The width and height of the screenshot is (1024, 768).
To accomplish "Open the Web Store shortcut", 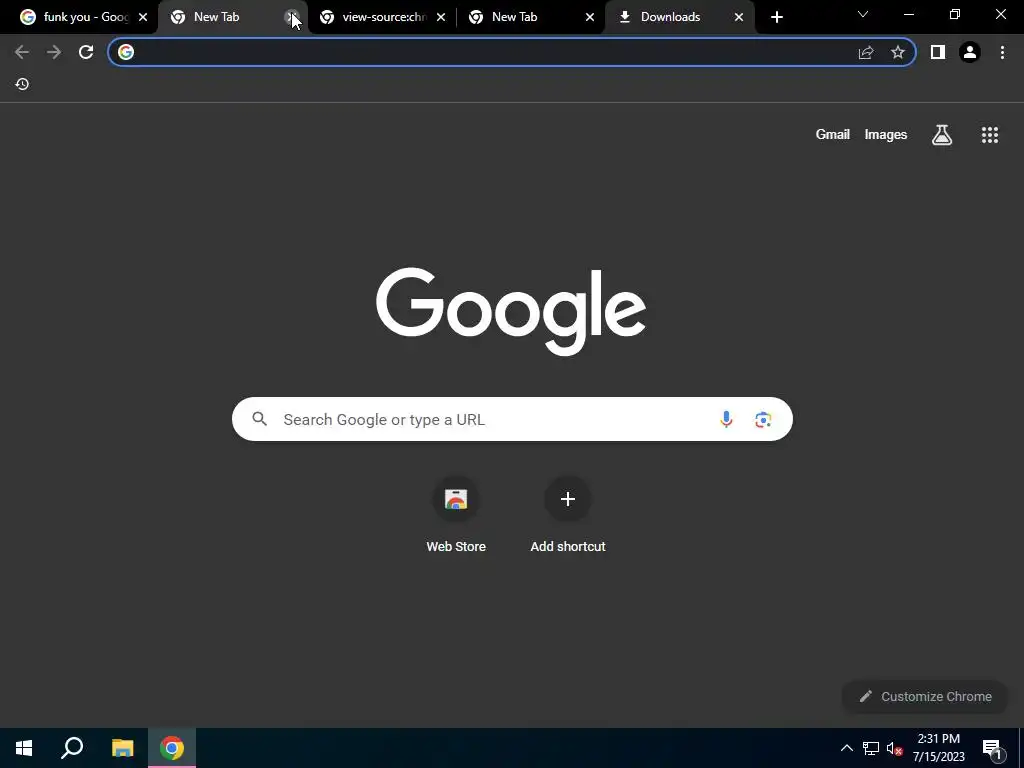I will [456, 516].
